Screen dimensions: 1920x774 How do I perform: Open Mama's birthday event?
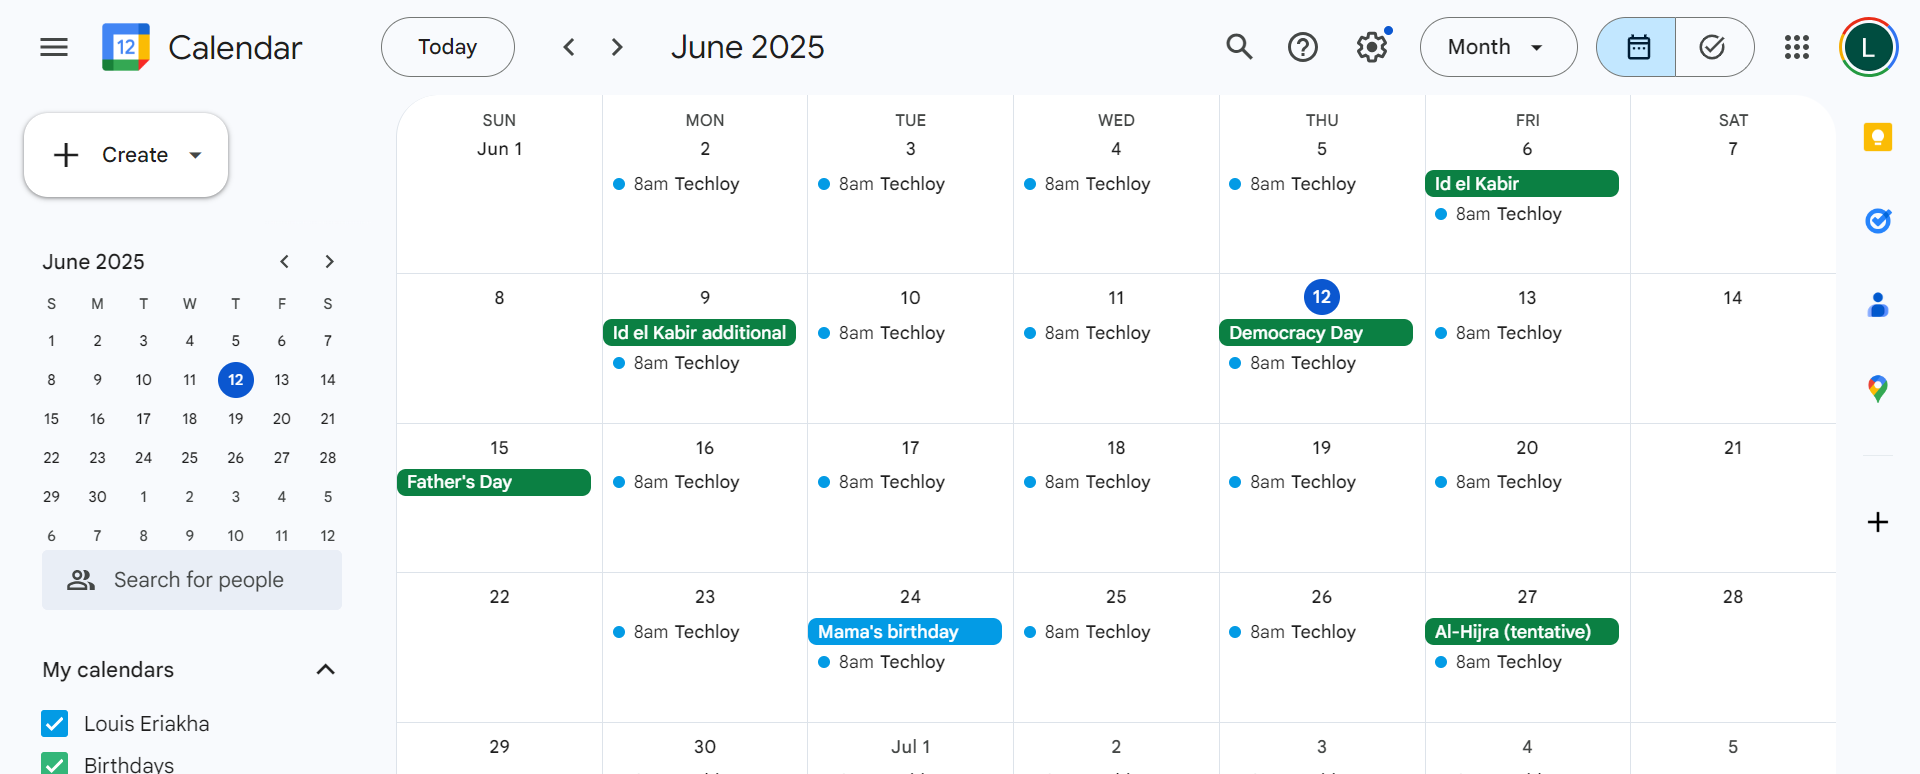(904, 632)
